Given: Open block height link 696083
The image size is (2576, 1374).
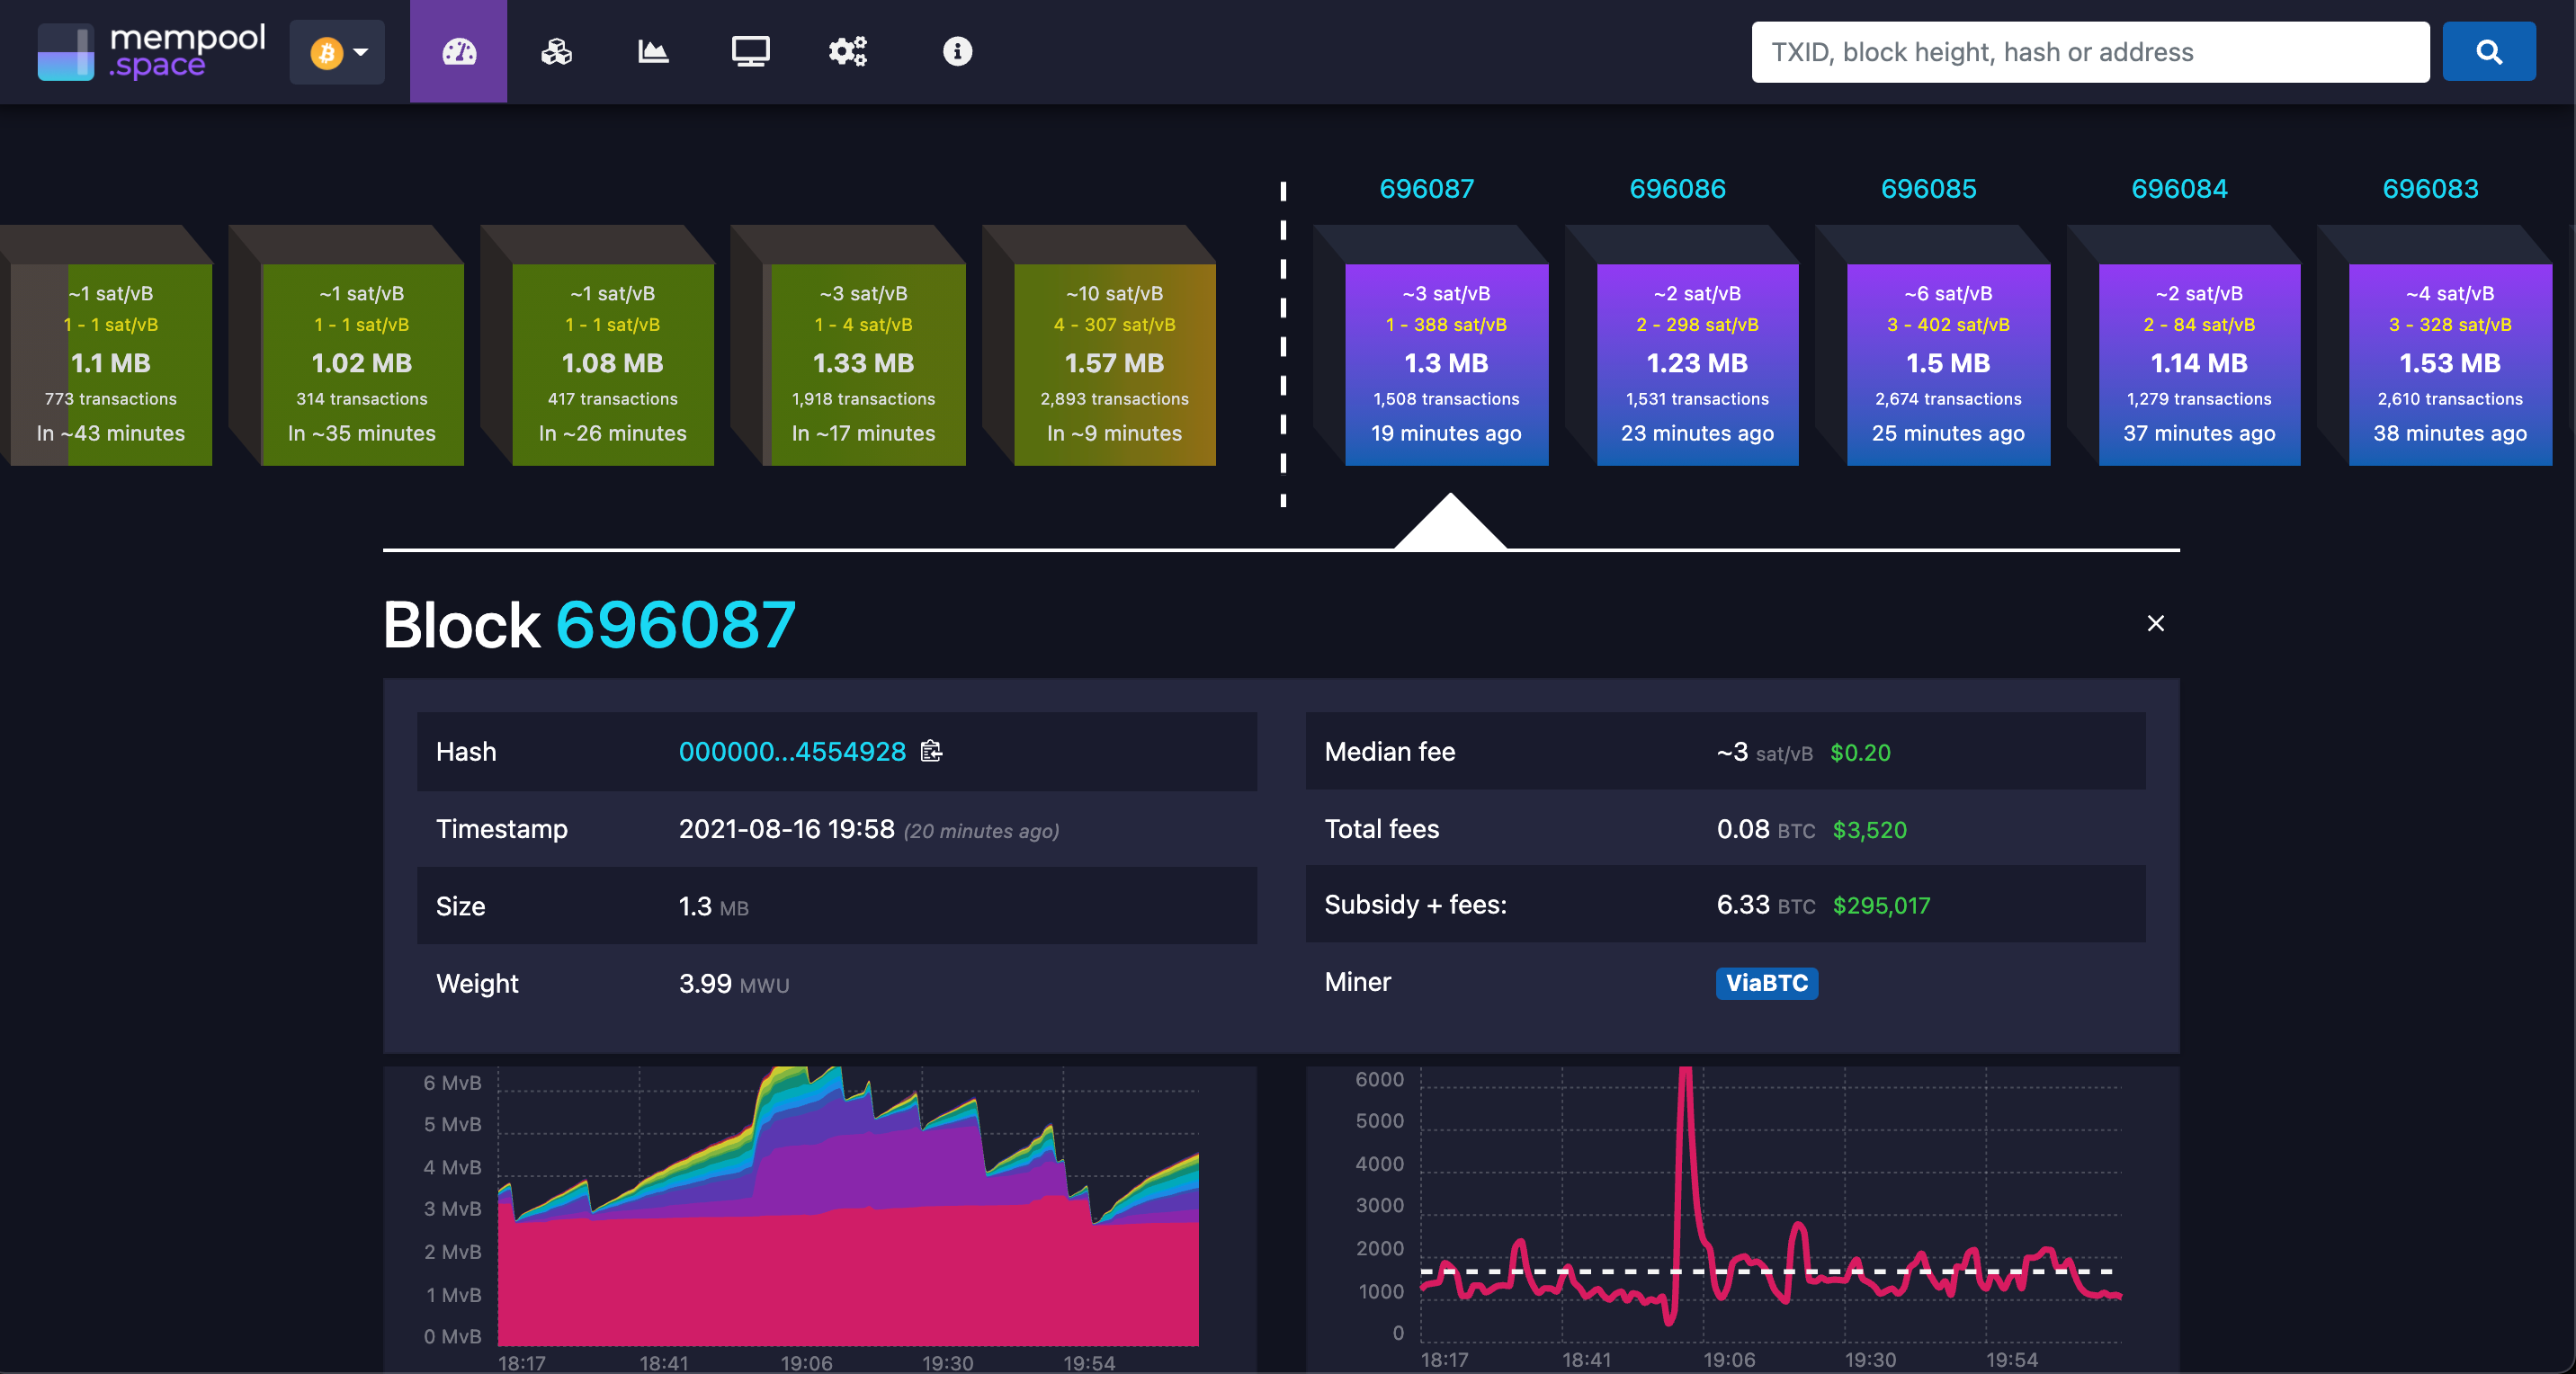Looking at the screenshot, I should coord(2431,189).
